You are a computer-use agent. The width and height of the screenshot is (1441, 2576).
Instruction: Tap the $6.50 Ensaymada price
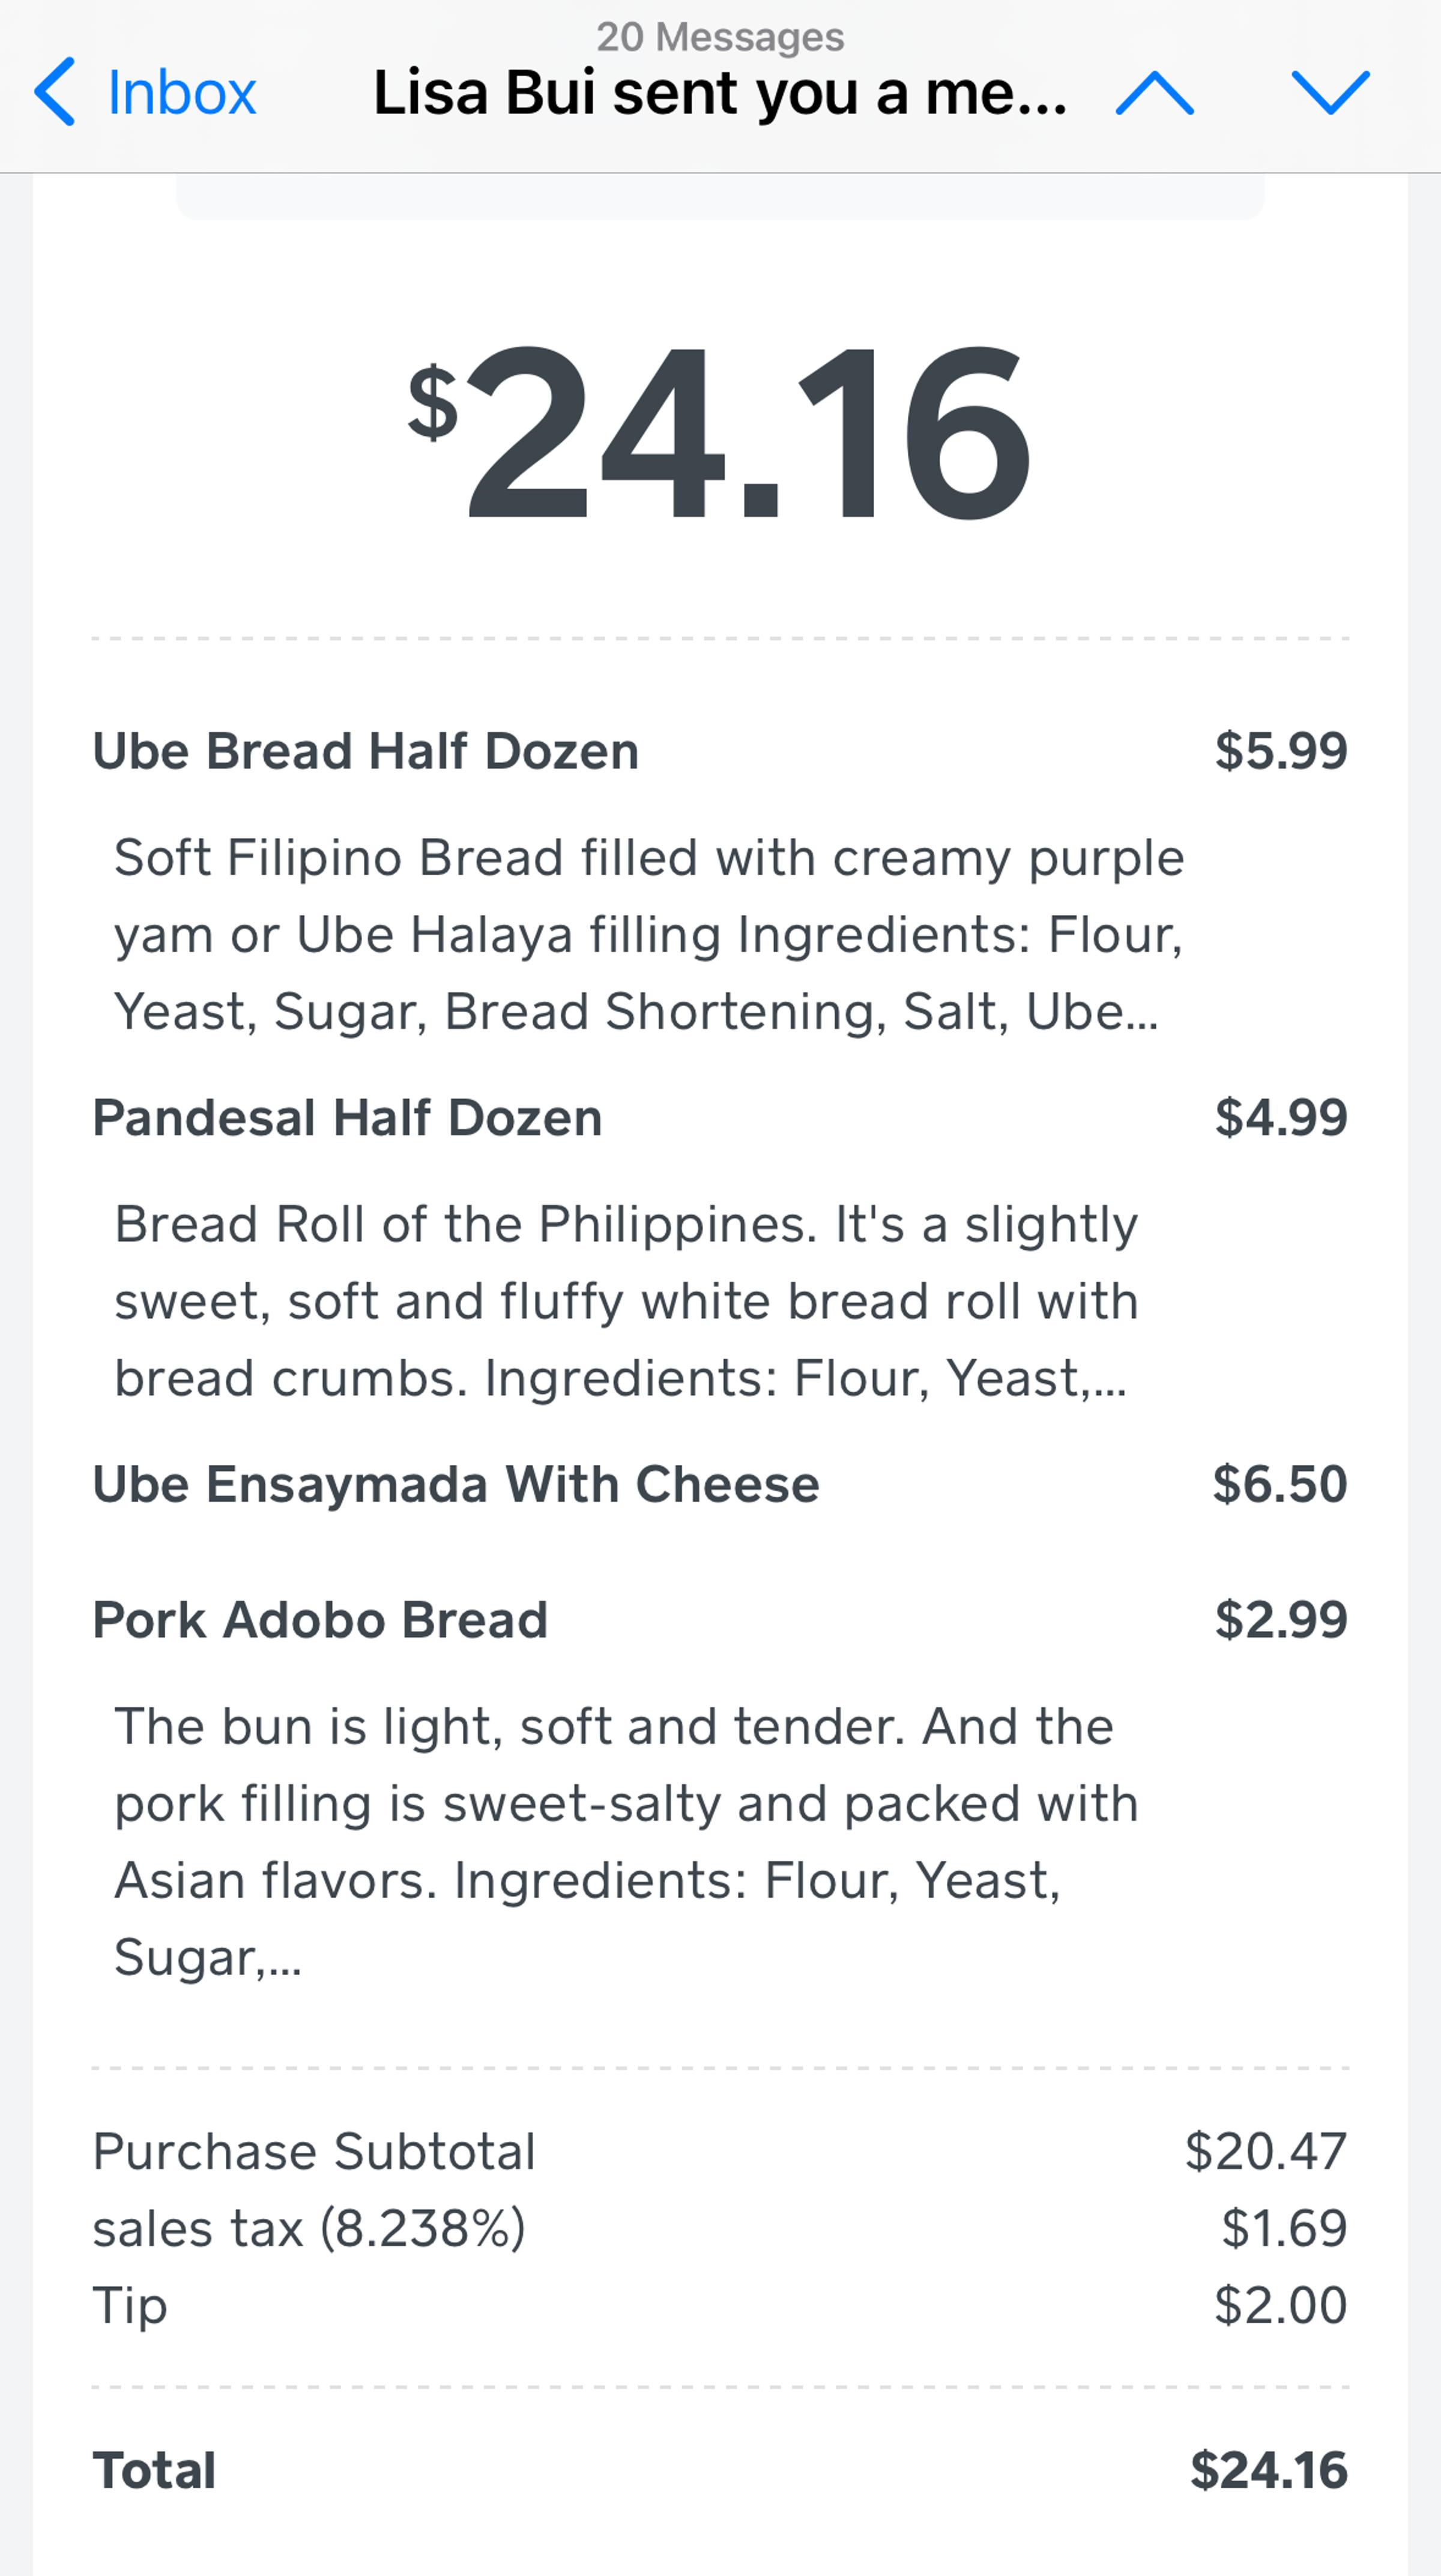[x=1280, y=1484]
